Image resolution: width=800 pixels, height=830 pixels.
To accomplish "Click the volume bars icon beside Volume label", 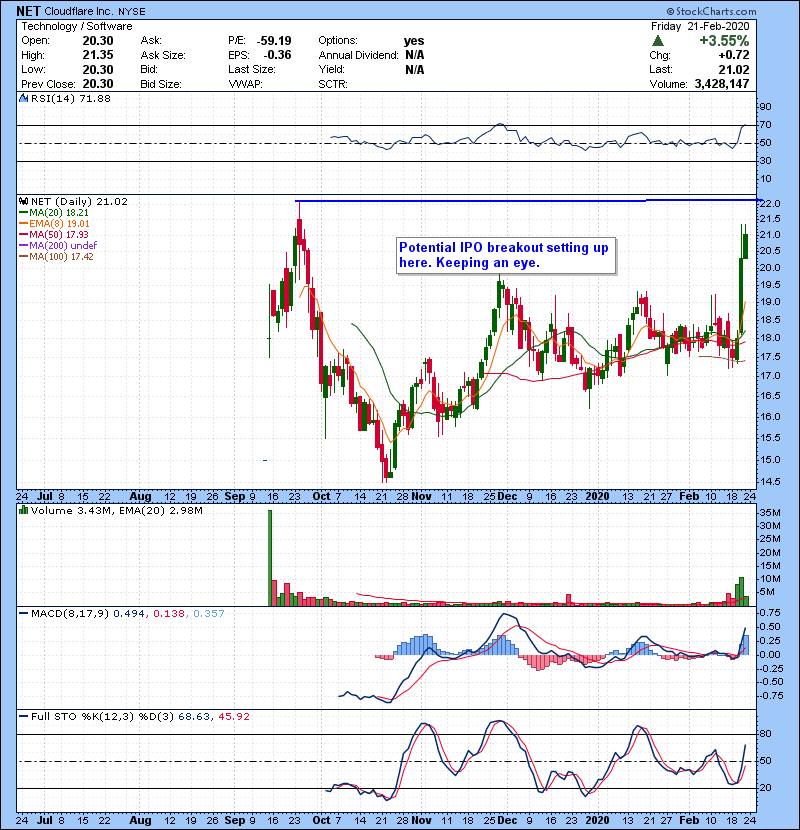I will 24,510.
